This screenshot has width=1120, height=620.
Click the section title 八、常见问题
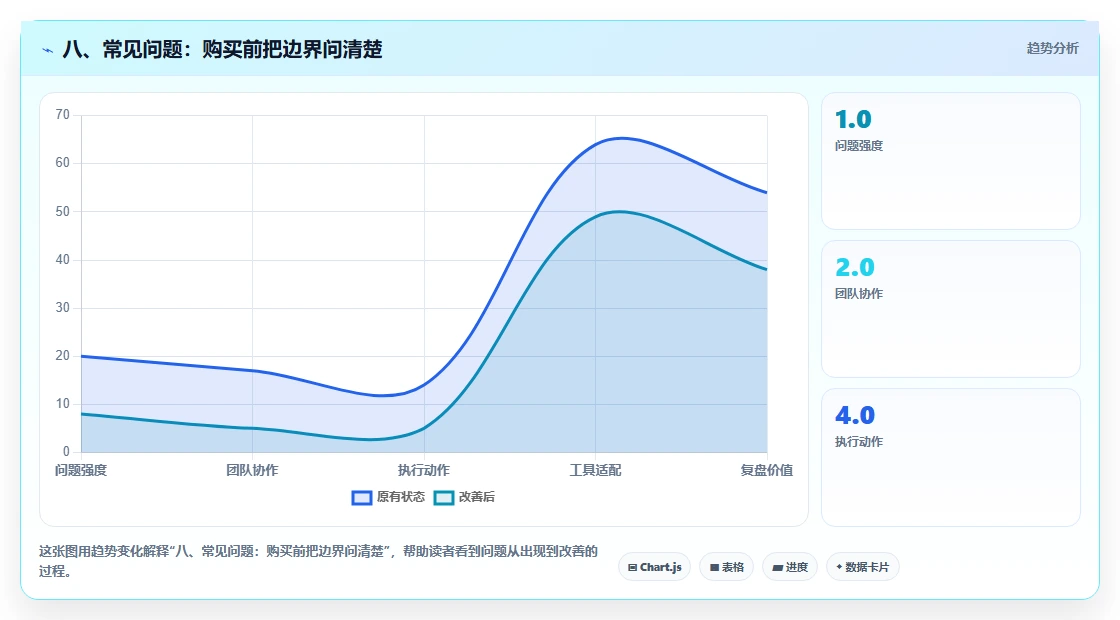point(222,49)
